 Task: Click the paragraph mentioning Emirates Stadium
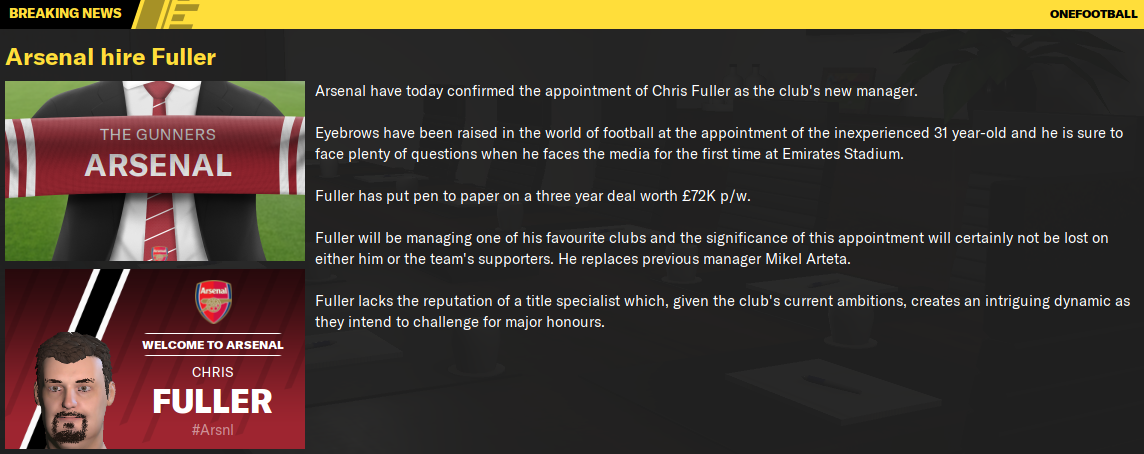click(x=719, y=143)
